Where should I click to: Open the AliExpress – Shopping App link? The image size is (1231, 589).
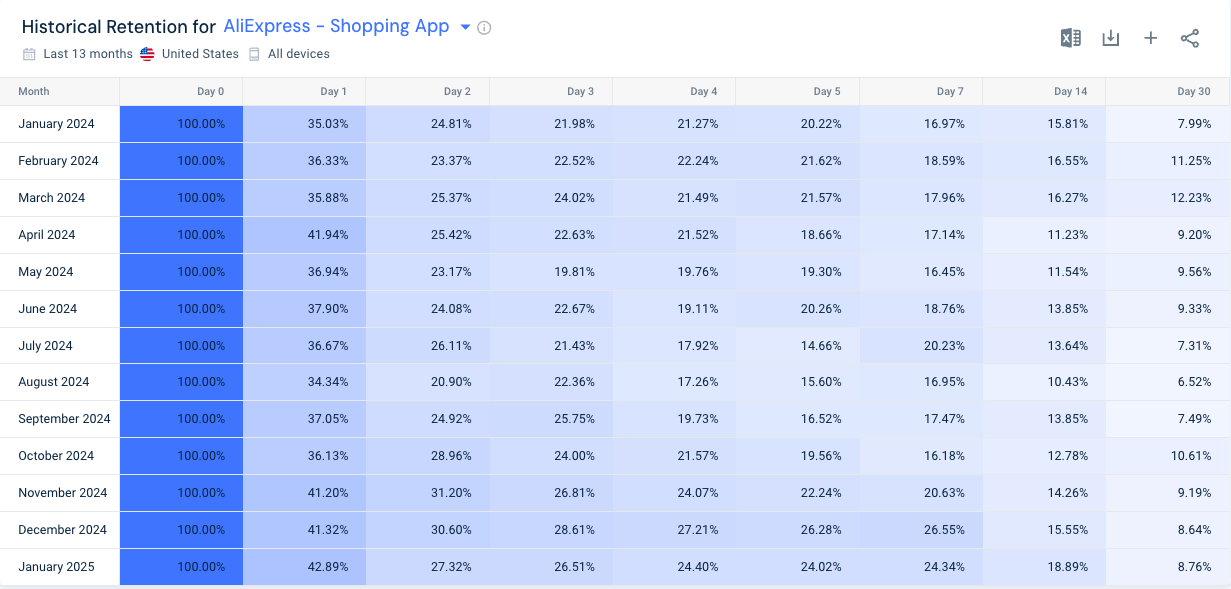click(x=337, y=27)
